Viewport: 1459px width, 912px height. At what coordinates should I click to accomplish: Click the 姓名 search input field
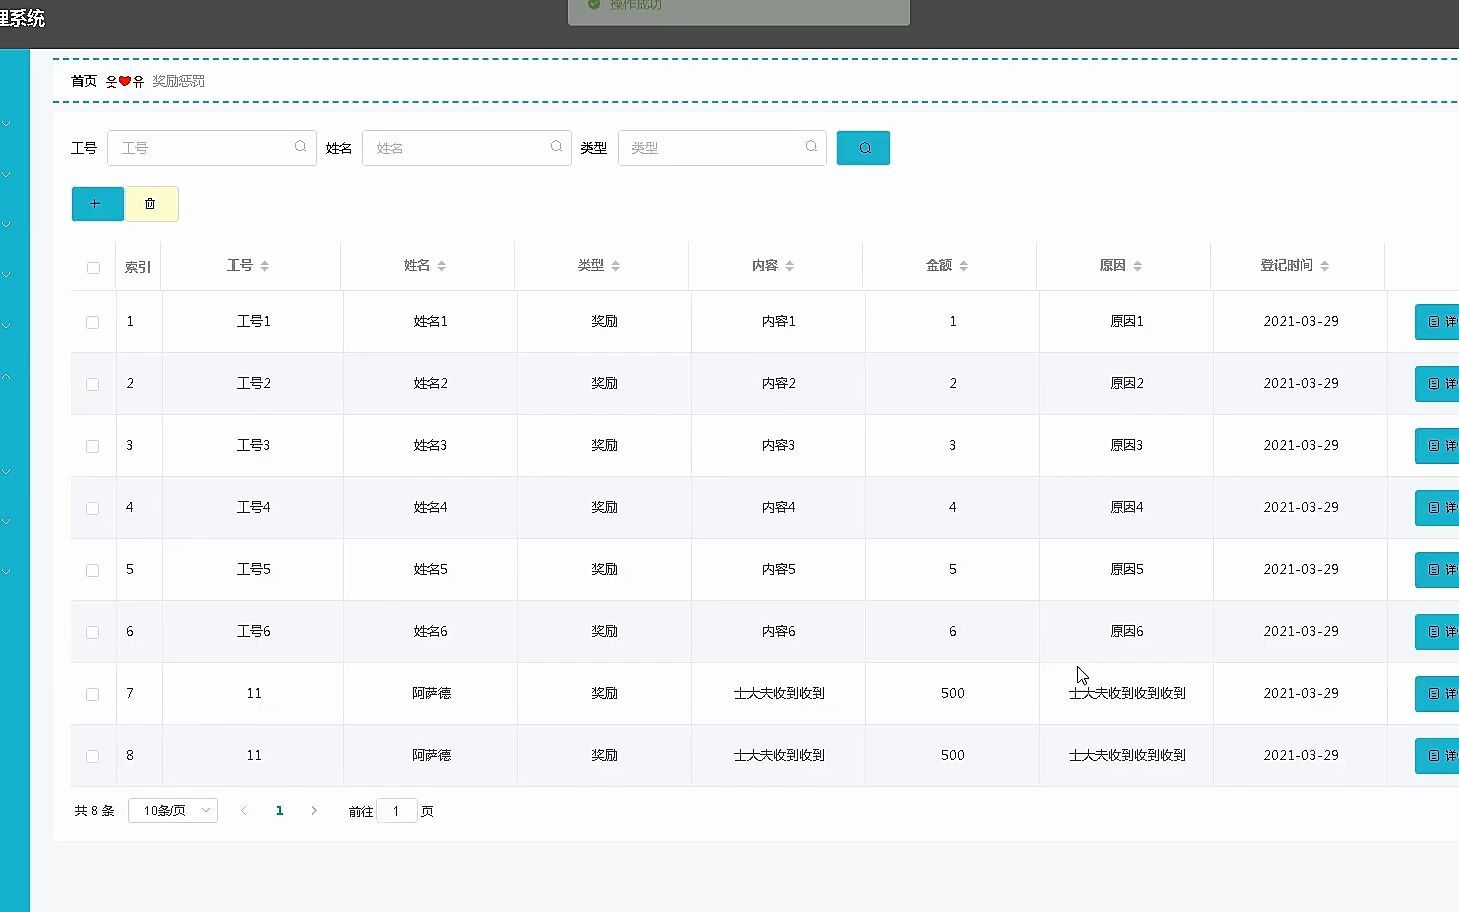(467, 148)
